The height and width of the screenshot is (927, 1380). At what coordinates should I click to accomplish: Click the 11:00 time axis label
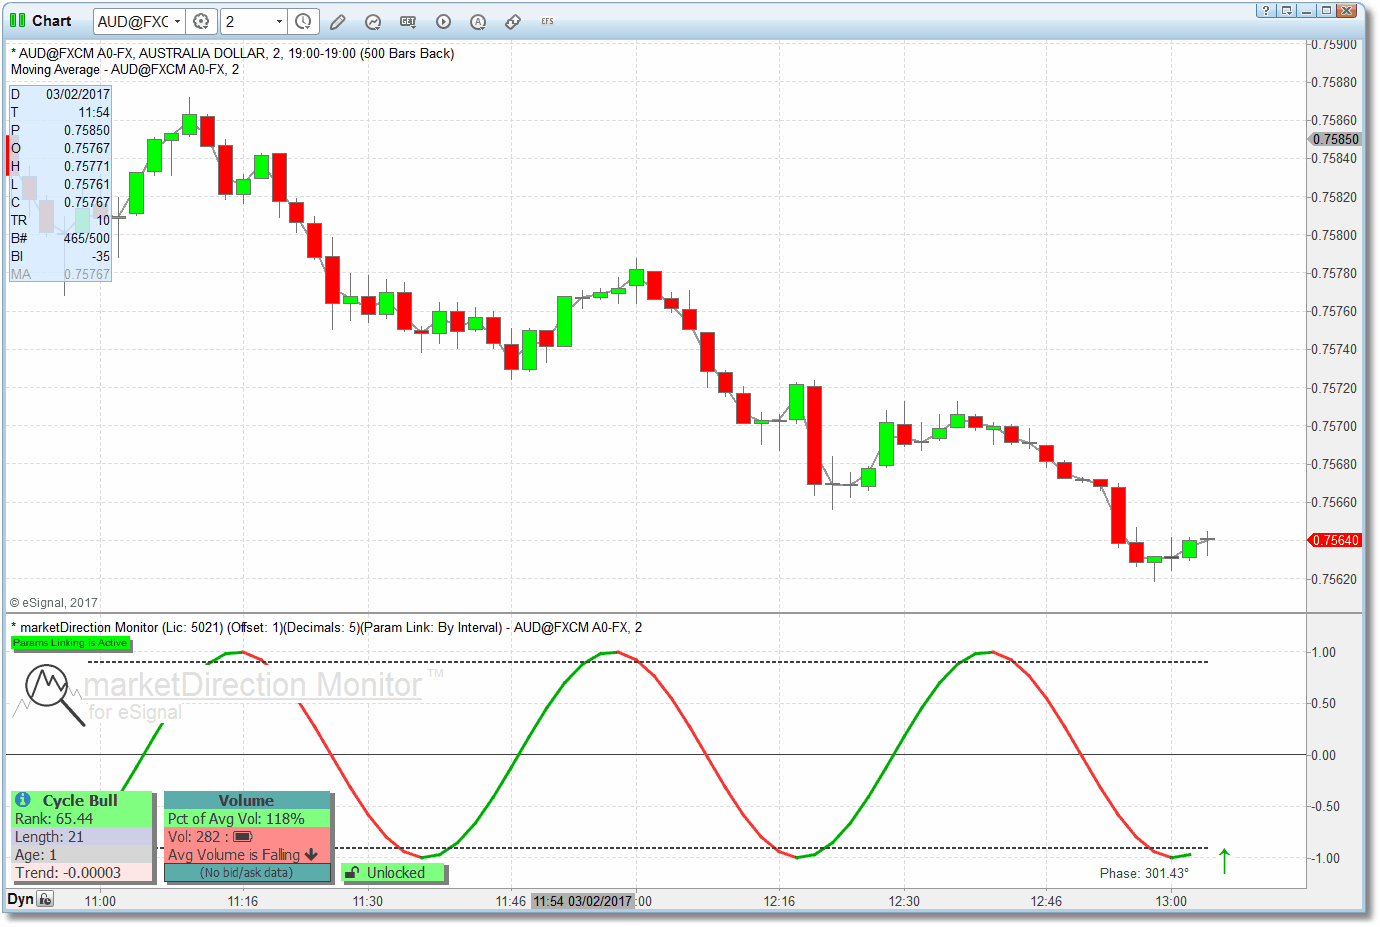click(100, 901)
